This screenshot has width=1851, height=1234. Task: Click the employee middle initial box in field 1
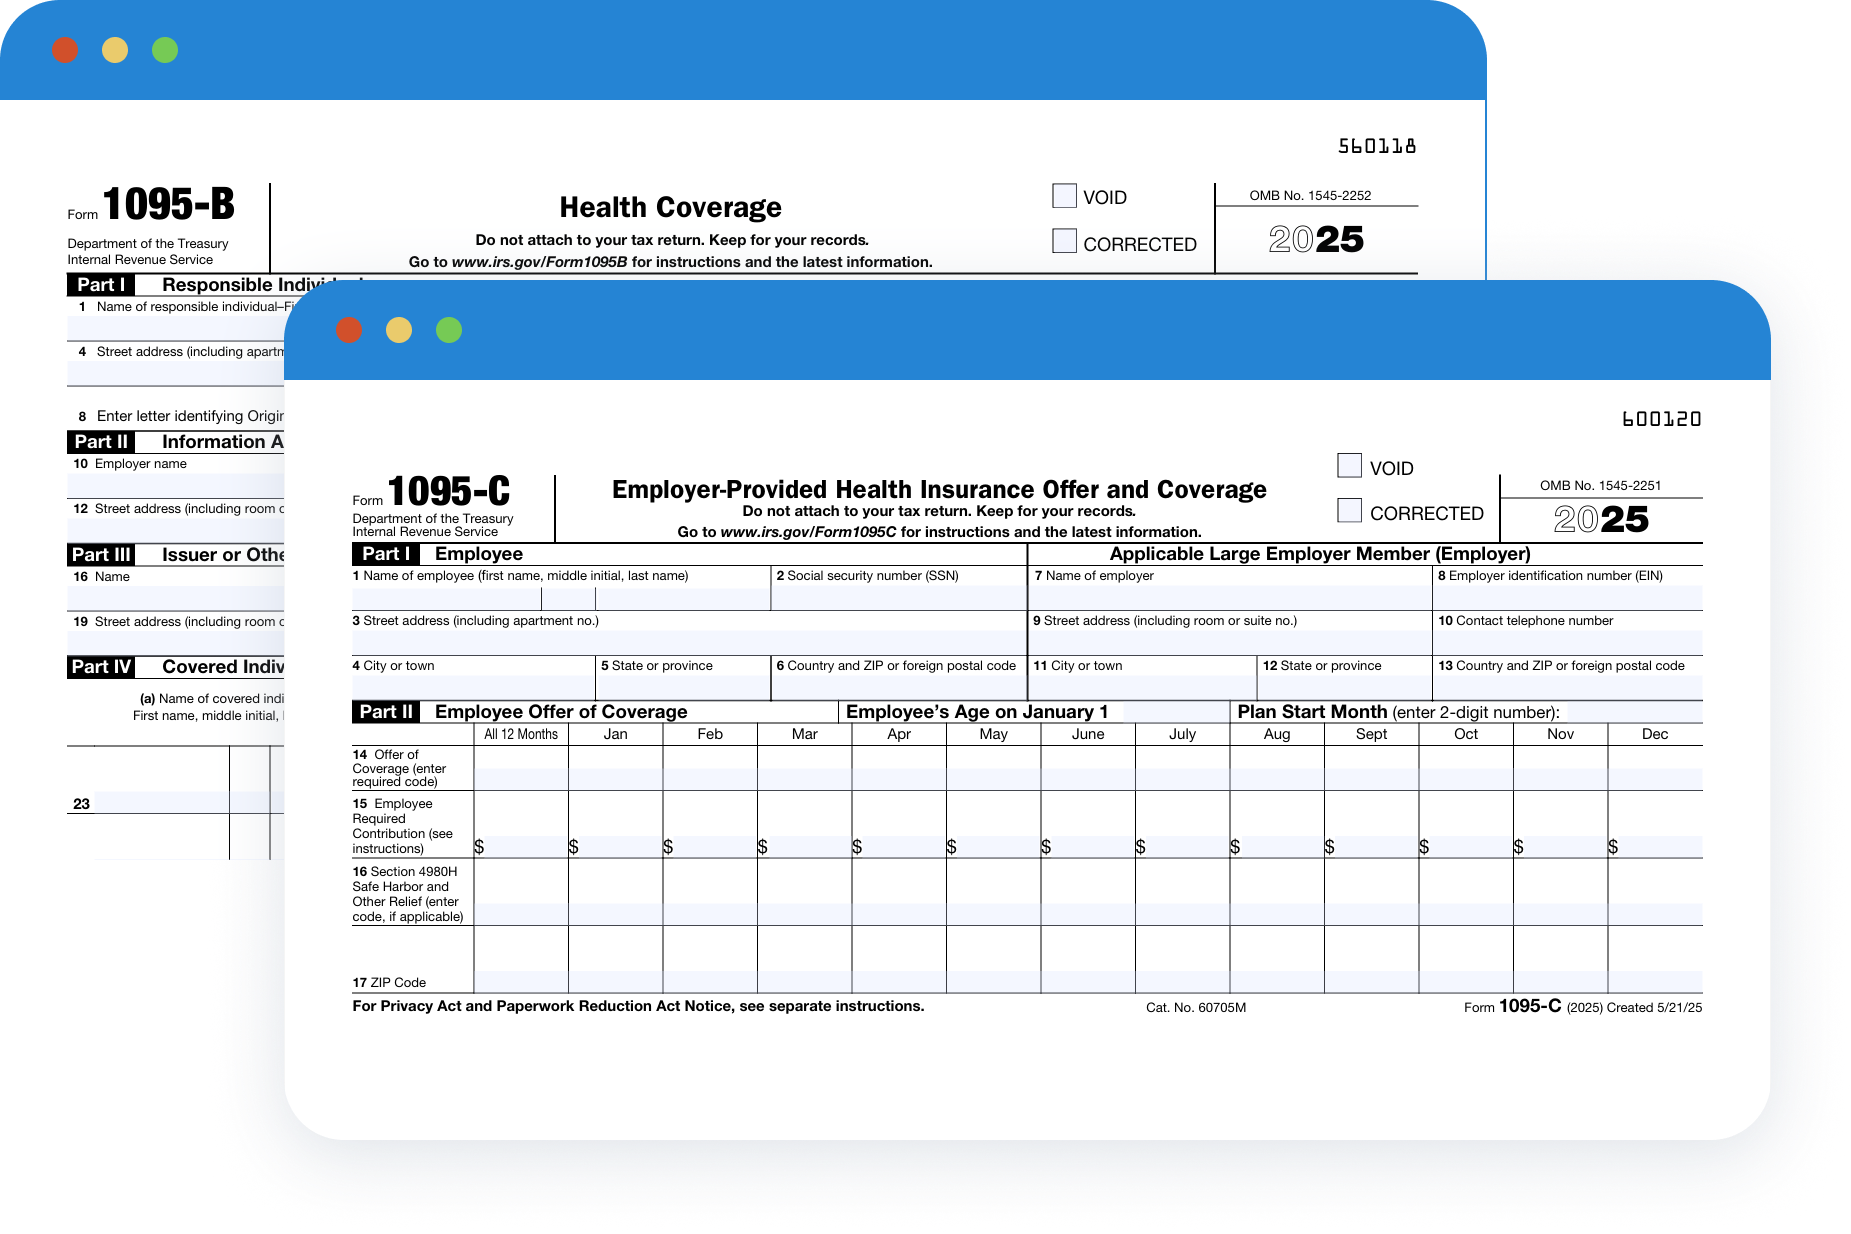[x=568, y=599]
